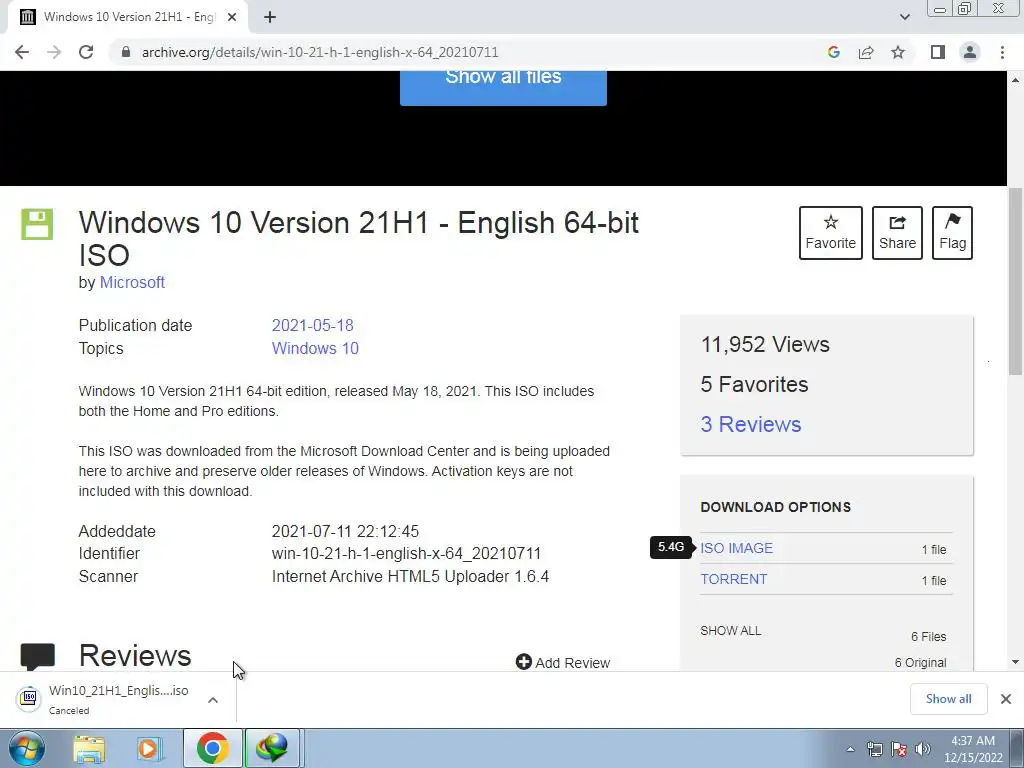Open Windows Explorer from taskbar
The image size is (1024, 768).
[89, 748]
